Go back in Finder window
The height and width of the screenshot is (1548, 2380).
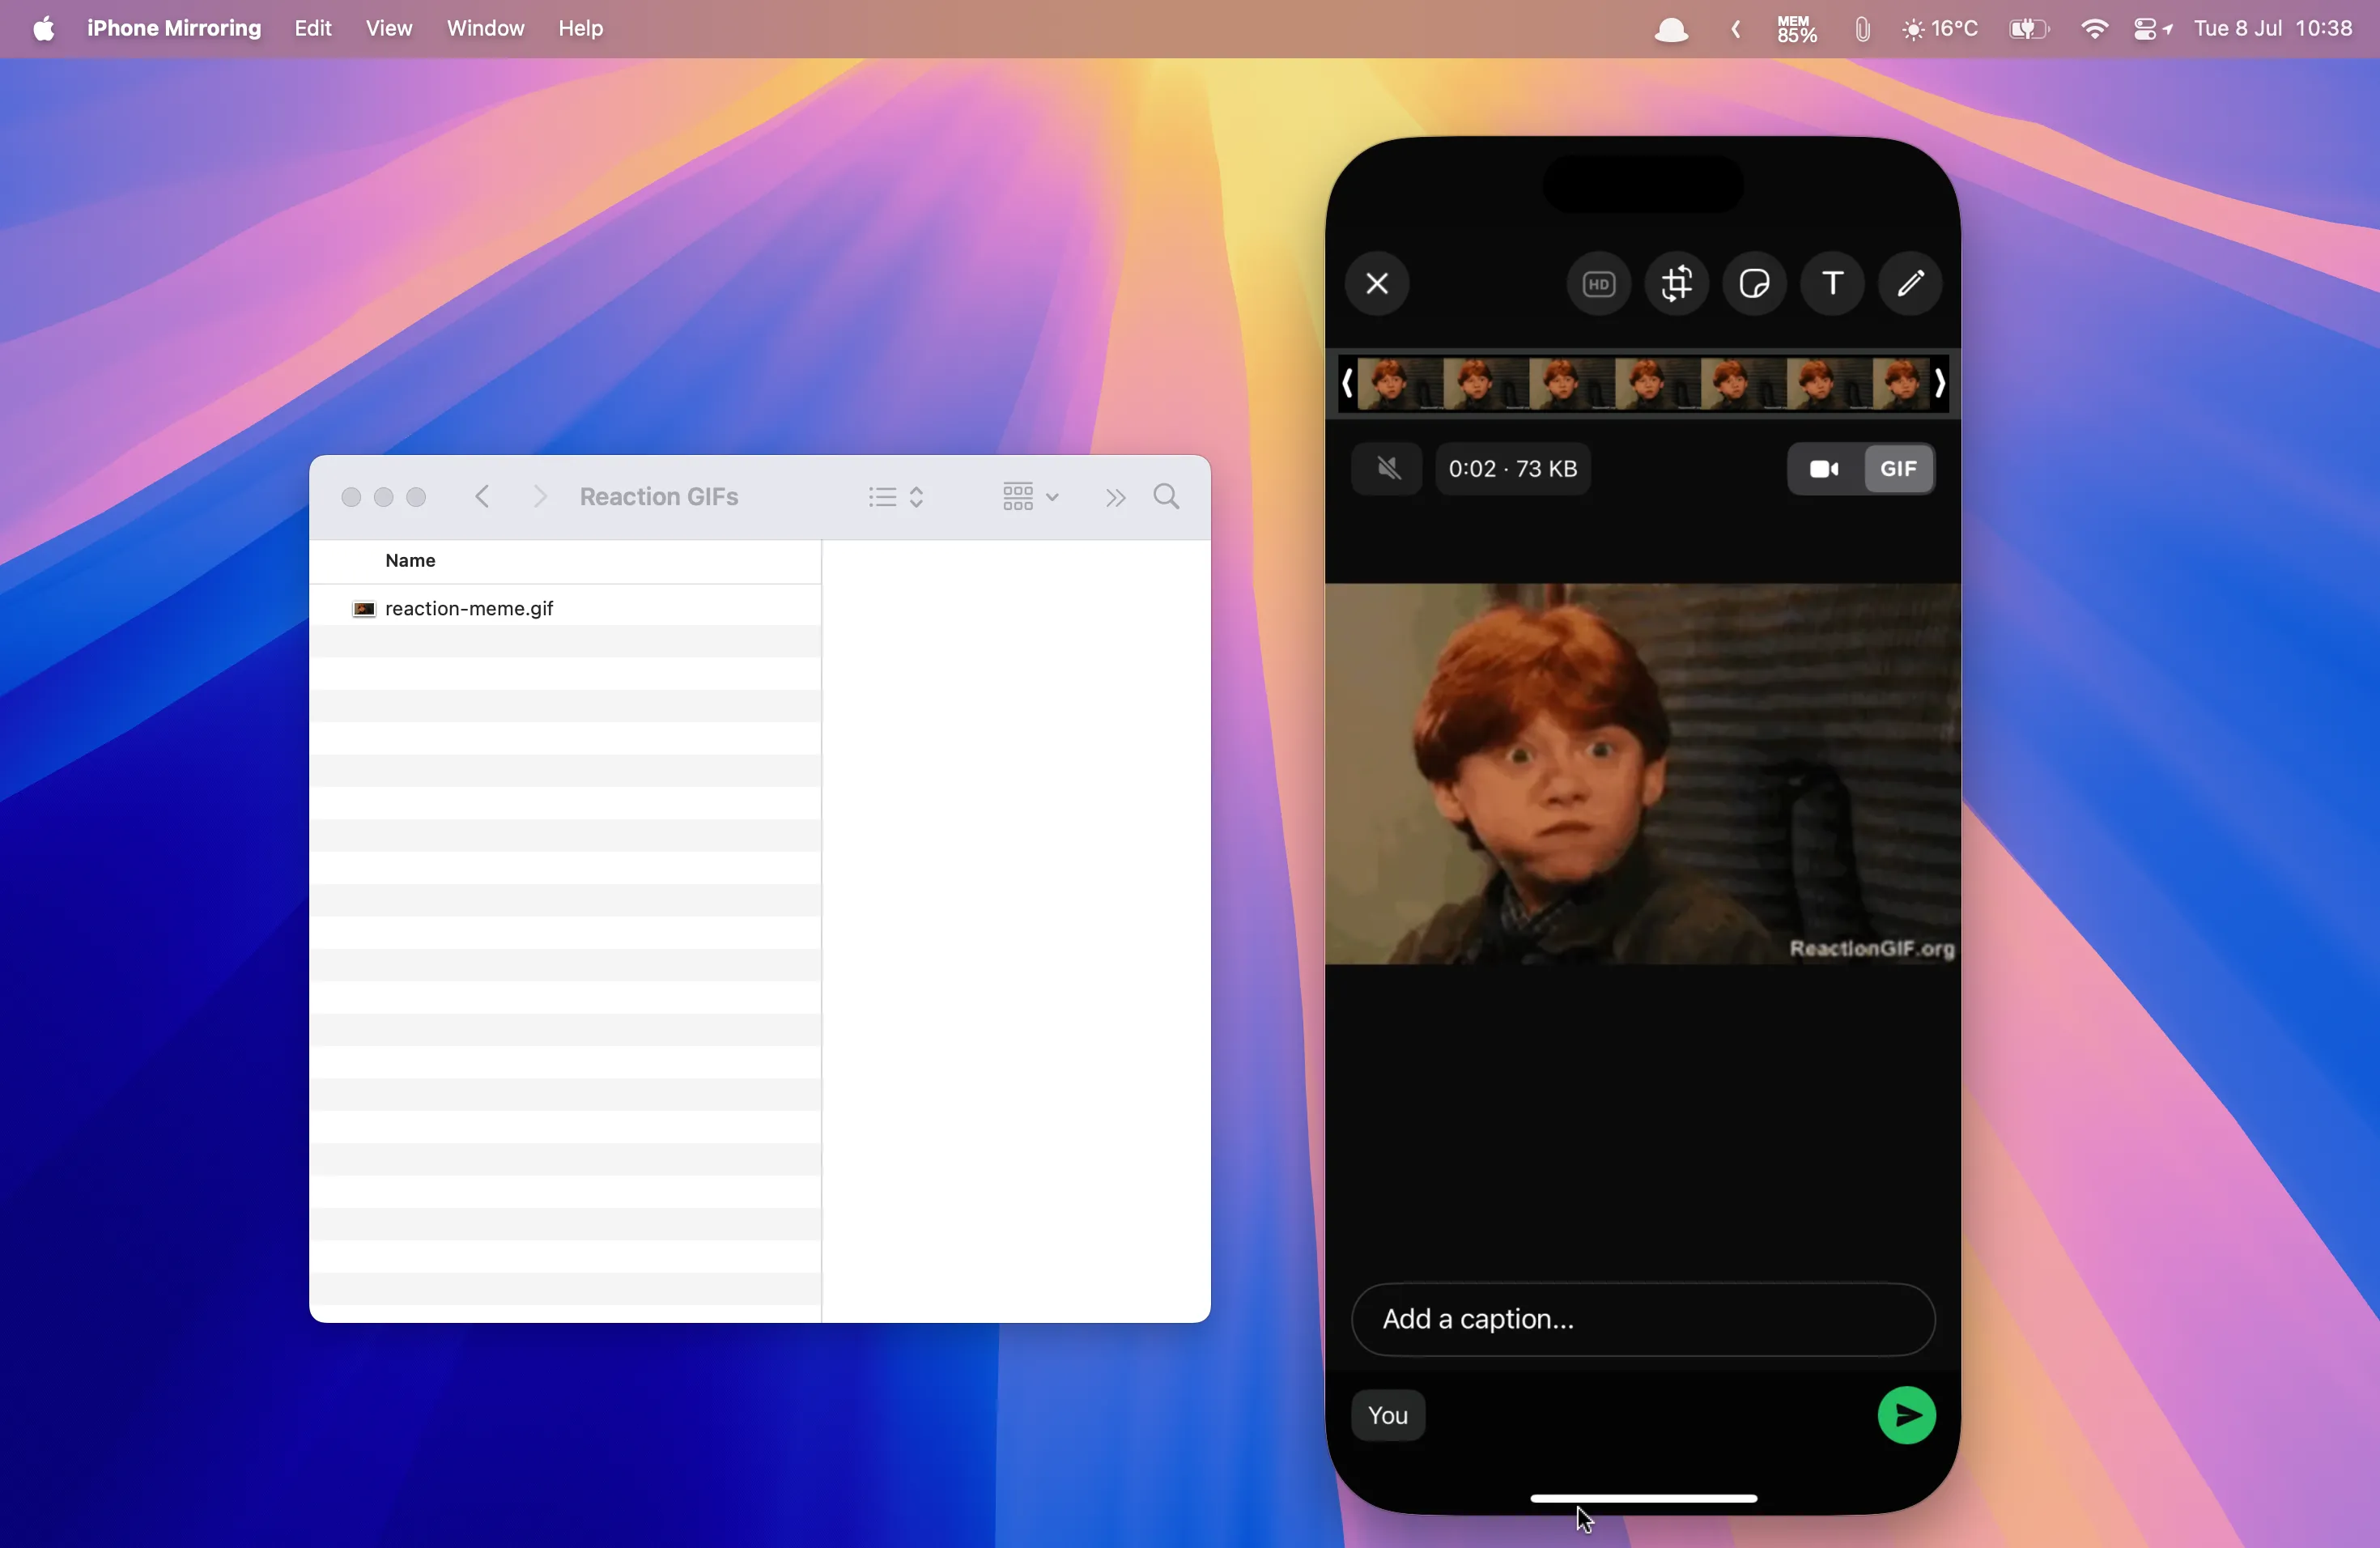[x=482, y=497]
